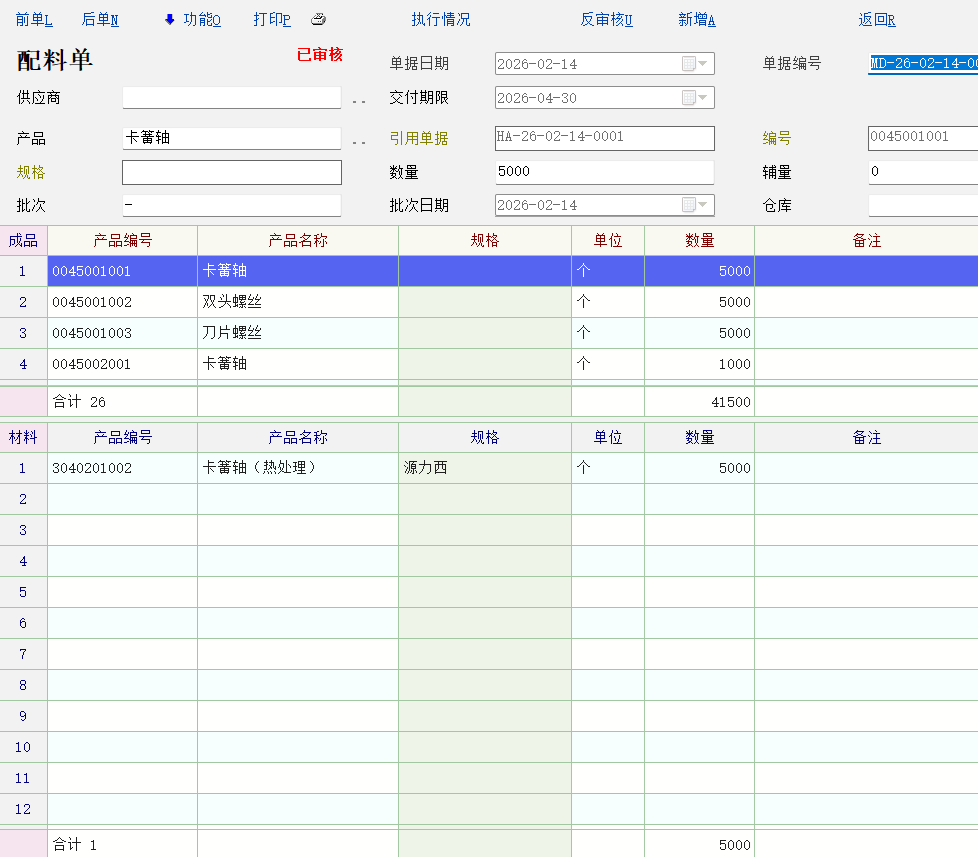978x857 pixels.
Task: Select the 双头螺丝 row in the products table
Action: point(232,302)
